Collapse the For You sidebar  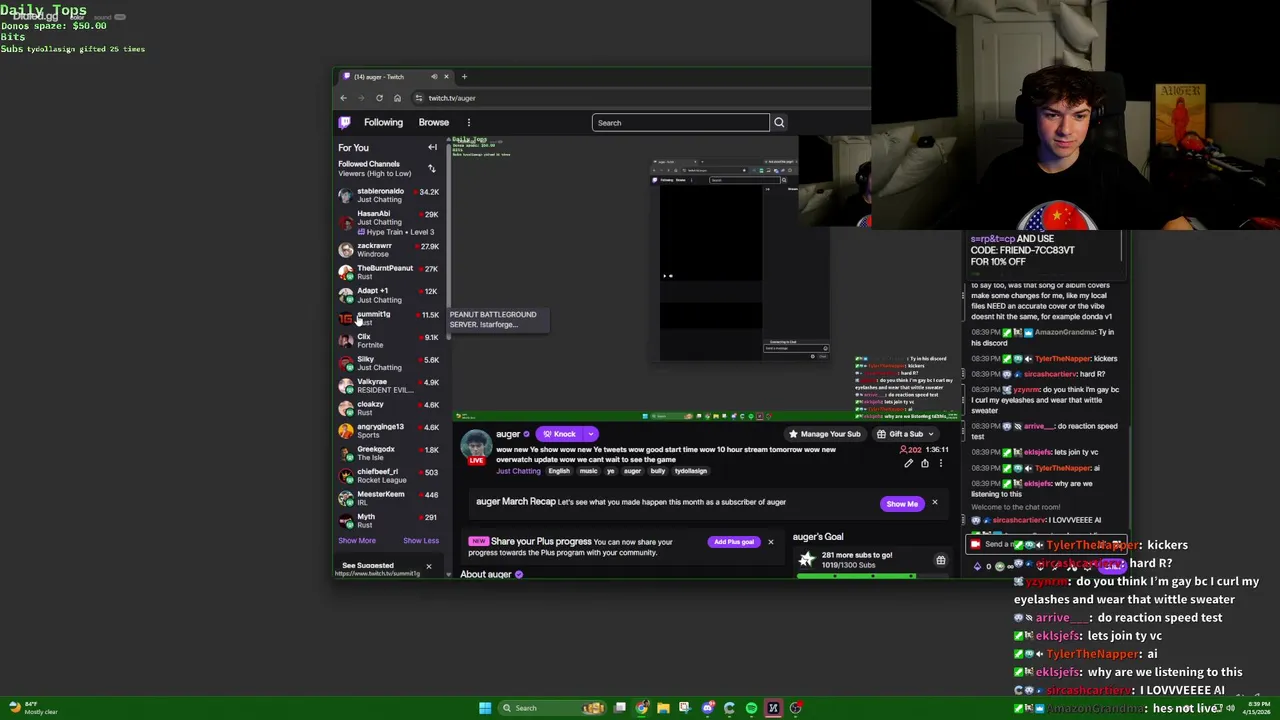pos(432,148)
